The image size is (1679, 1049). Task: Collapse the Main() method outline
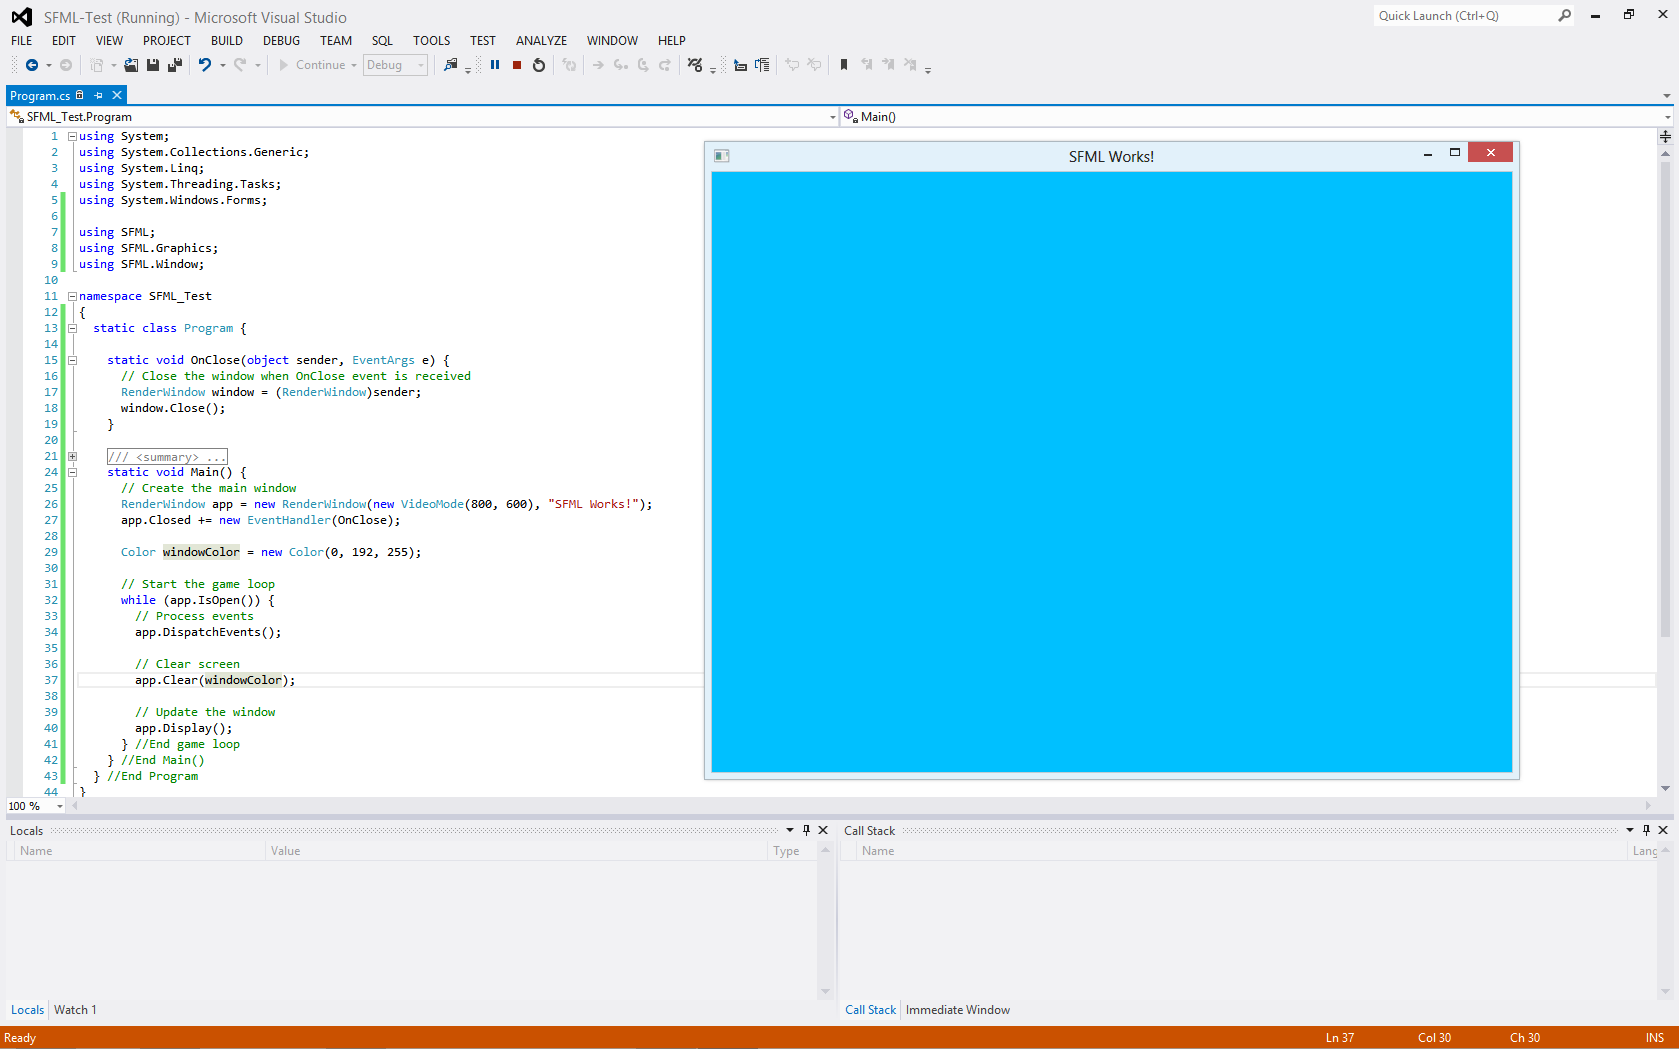(x=72, y=472)
